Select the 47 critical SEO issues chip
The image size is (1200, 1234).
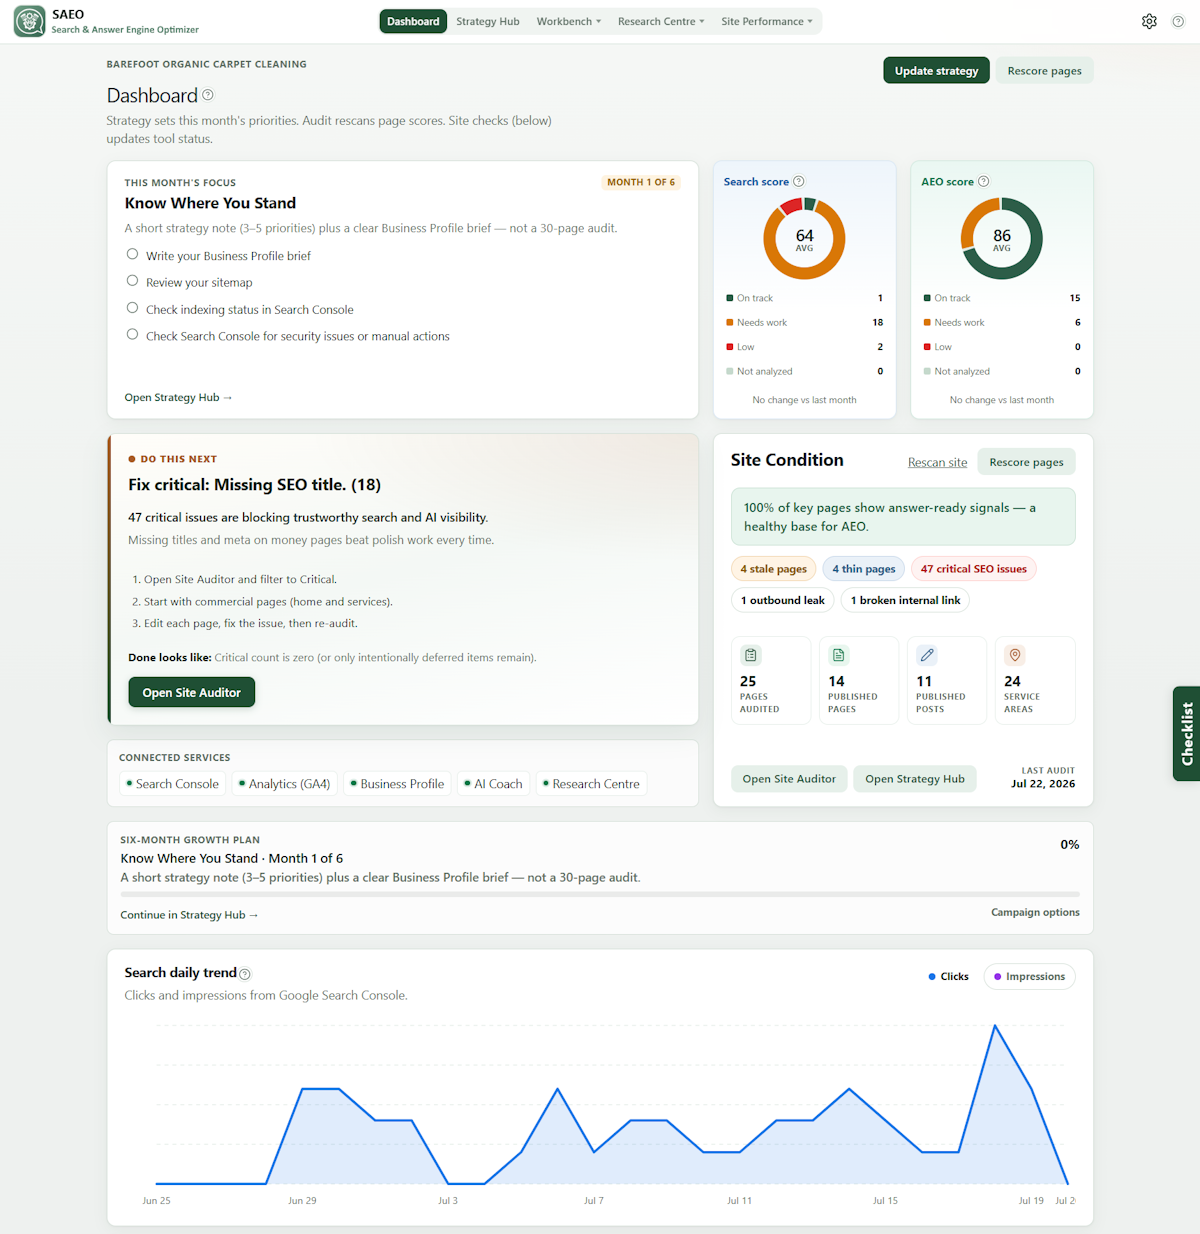973,569
